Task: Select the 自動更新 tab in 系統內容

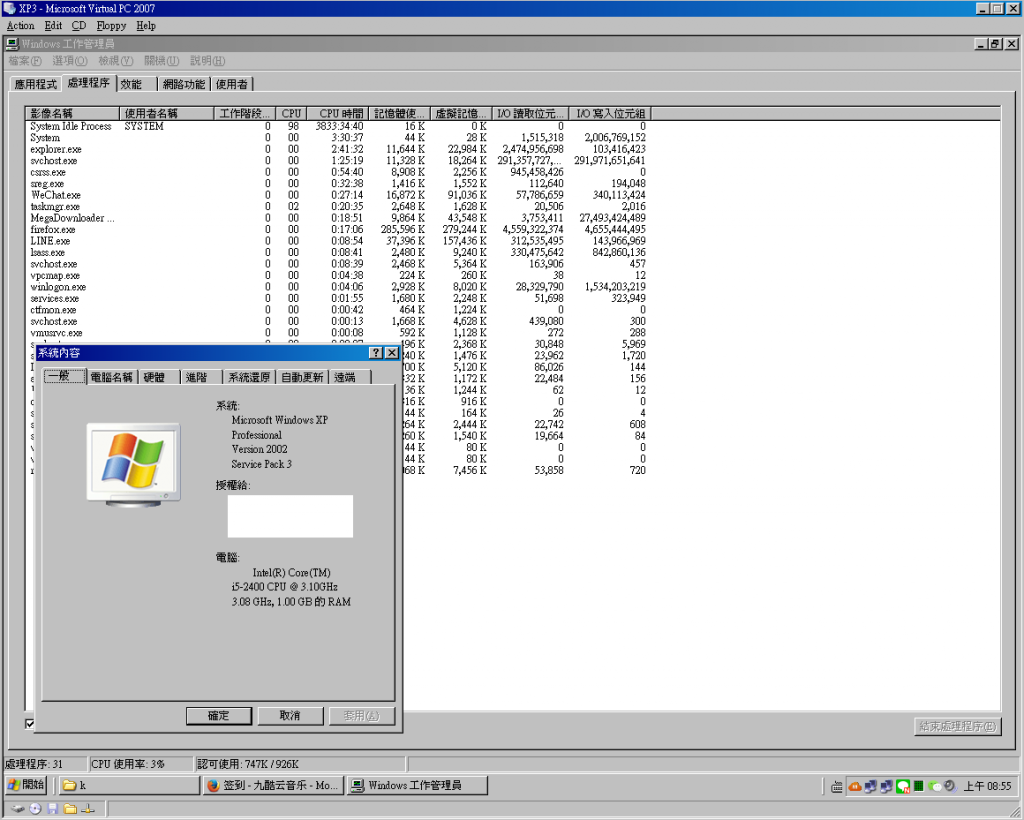Action: 302,377
